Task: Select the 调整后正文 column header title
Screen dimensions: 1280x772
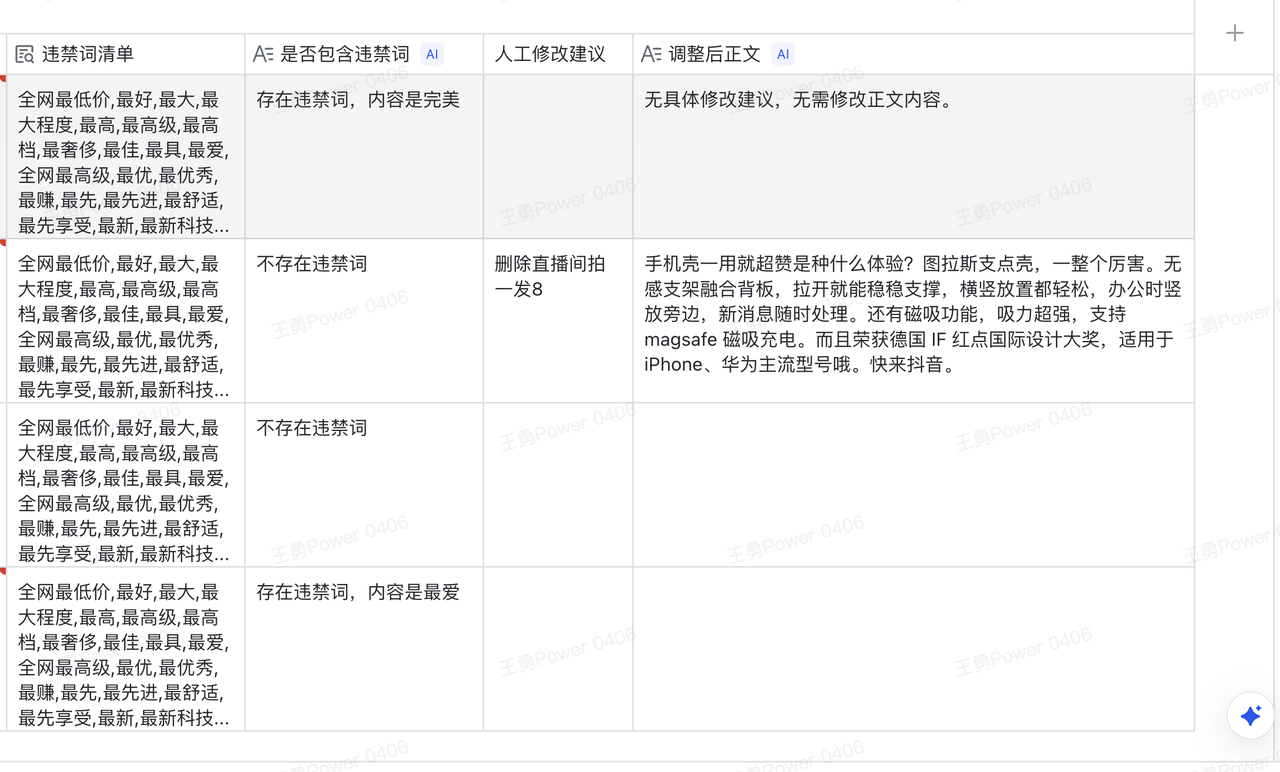Action: [714, 54]
